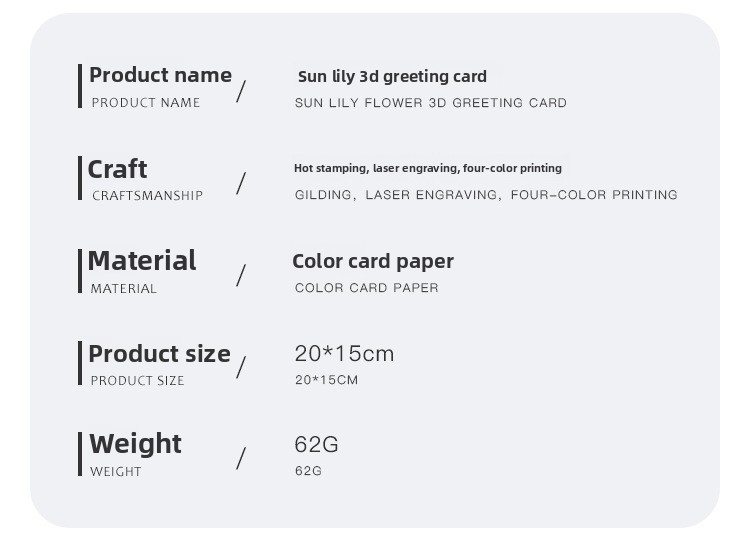Click the bold "Craft" heading
Viewport: 750px width, 547px height.
pyautogui.click(x=117, y=169)
